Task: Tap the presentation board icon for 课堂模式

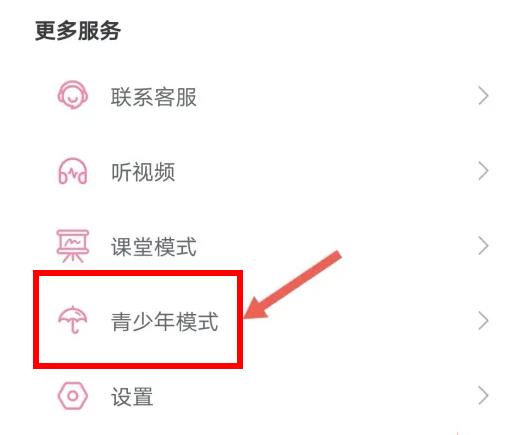Action: 73,246
